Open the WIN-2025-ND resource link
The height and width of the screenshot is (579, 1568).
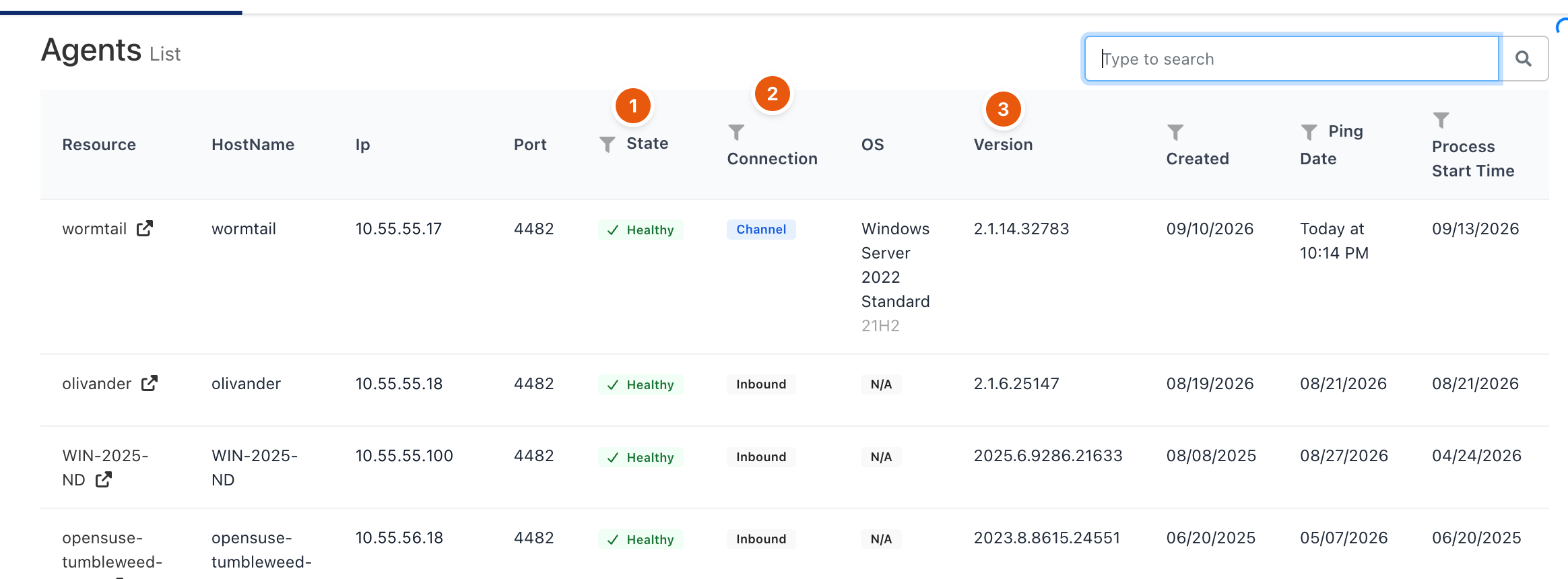pos(105,467)
